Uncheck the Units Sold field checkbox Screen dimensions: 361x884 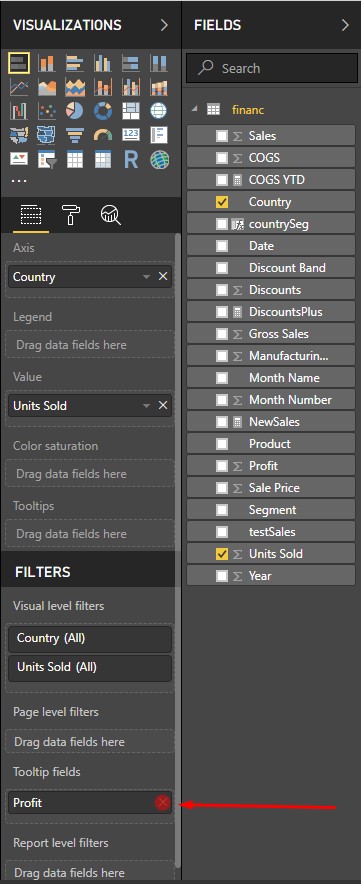(x=222, y=554)
